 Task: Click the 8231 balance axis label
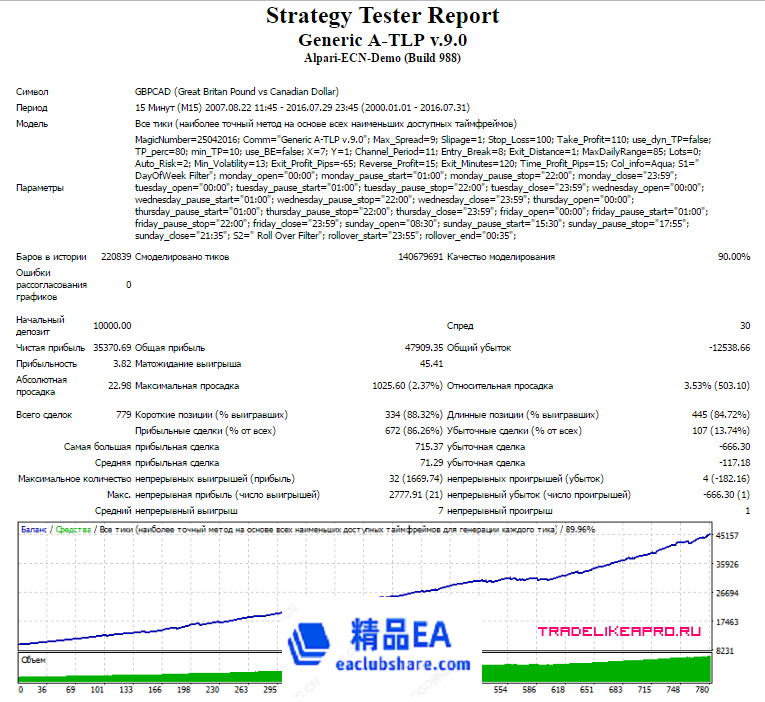pos(725,651)
